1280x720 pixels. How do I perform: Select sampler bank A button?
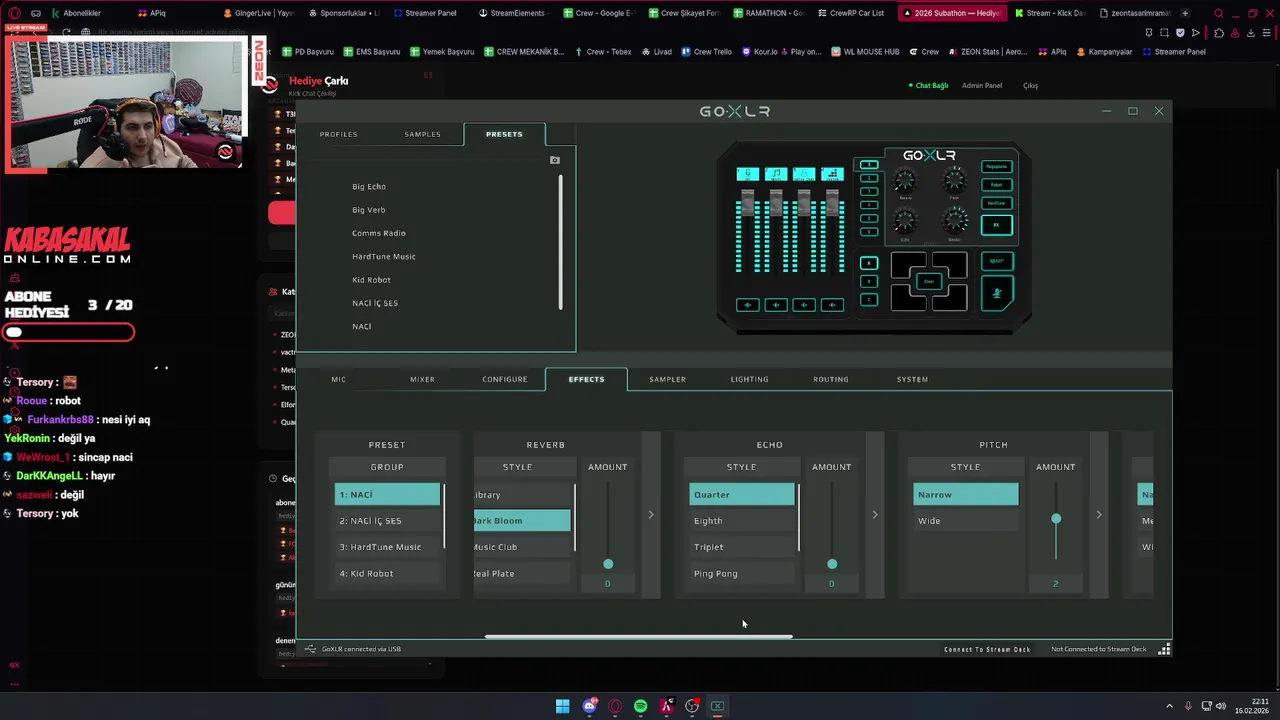coord(869,263)
